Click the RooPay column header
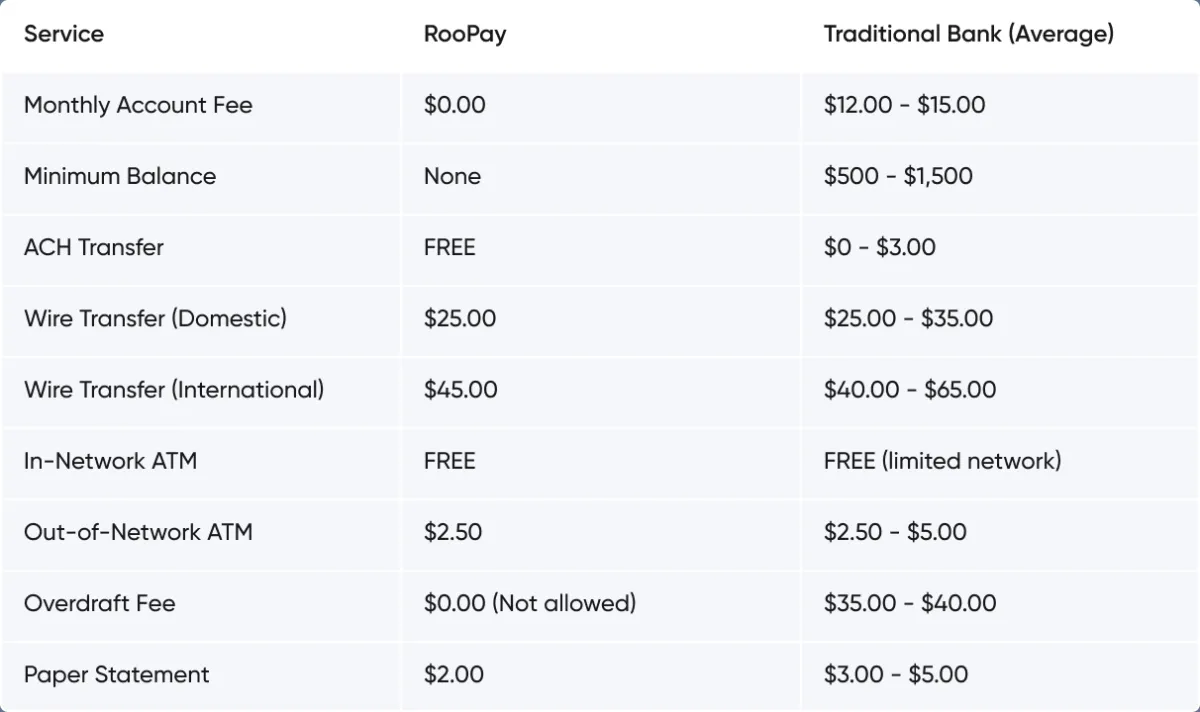Screen dimensions: 1200x712 [x=465, y=34]
